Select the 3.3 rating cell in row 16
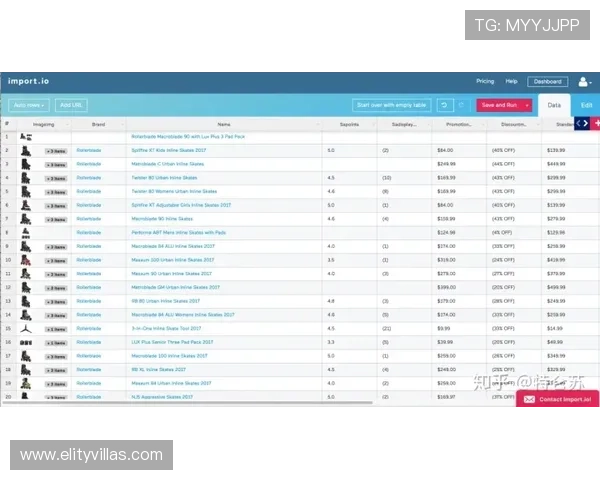Viewport: 600px width, 480px height. tap(331, 342)
